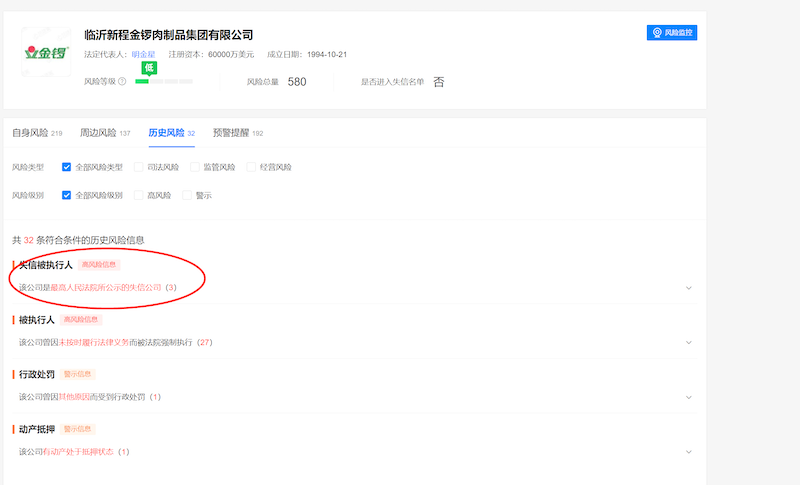Click the risk total value 580
Screen dimensions: 800x485
pyautogui.click(x=297, y=82)
